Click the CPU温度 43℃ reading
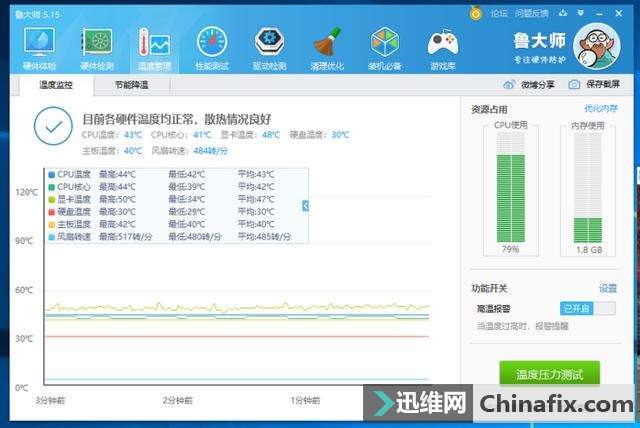The width and height of the screenshot is (640, 428). (112, 135)
